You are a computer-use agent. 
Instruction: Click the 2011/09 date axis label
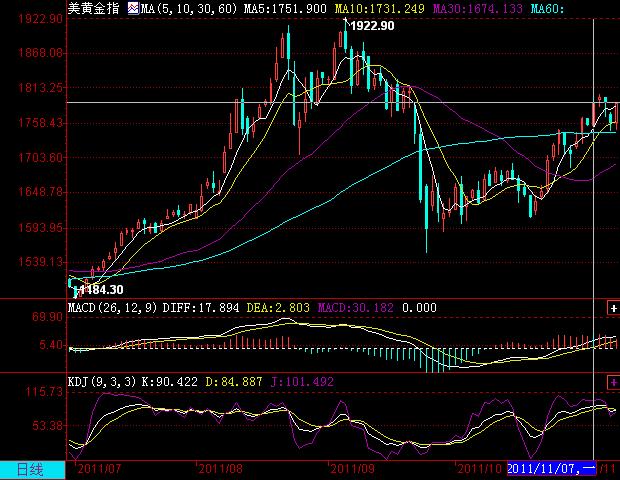353,469
